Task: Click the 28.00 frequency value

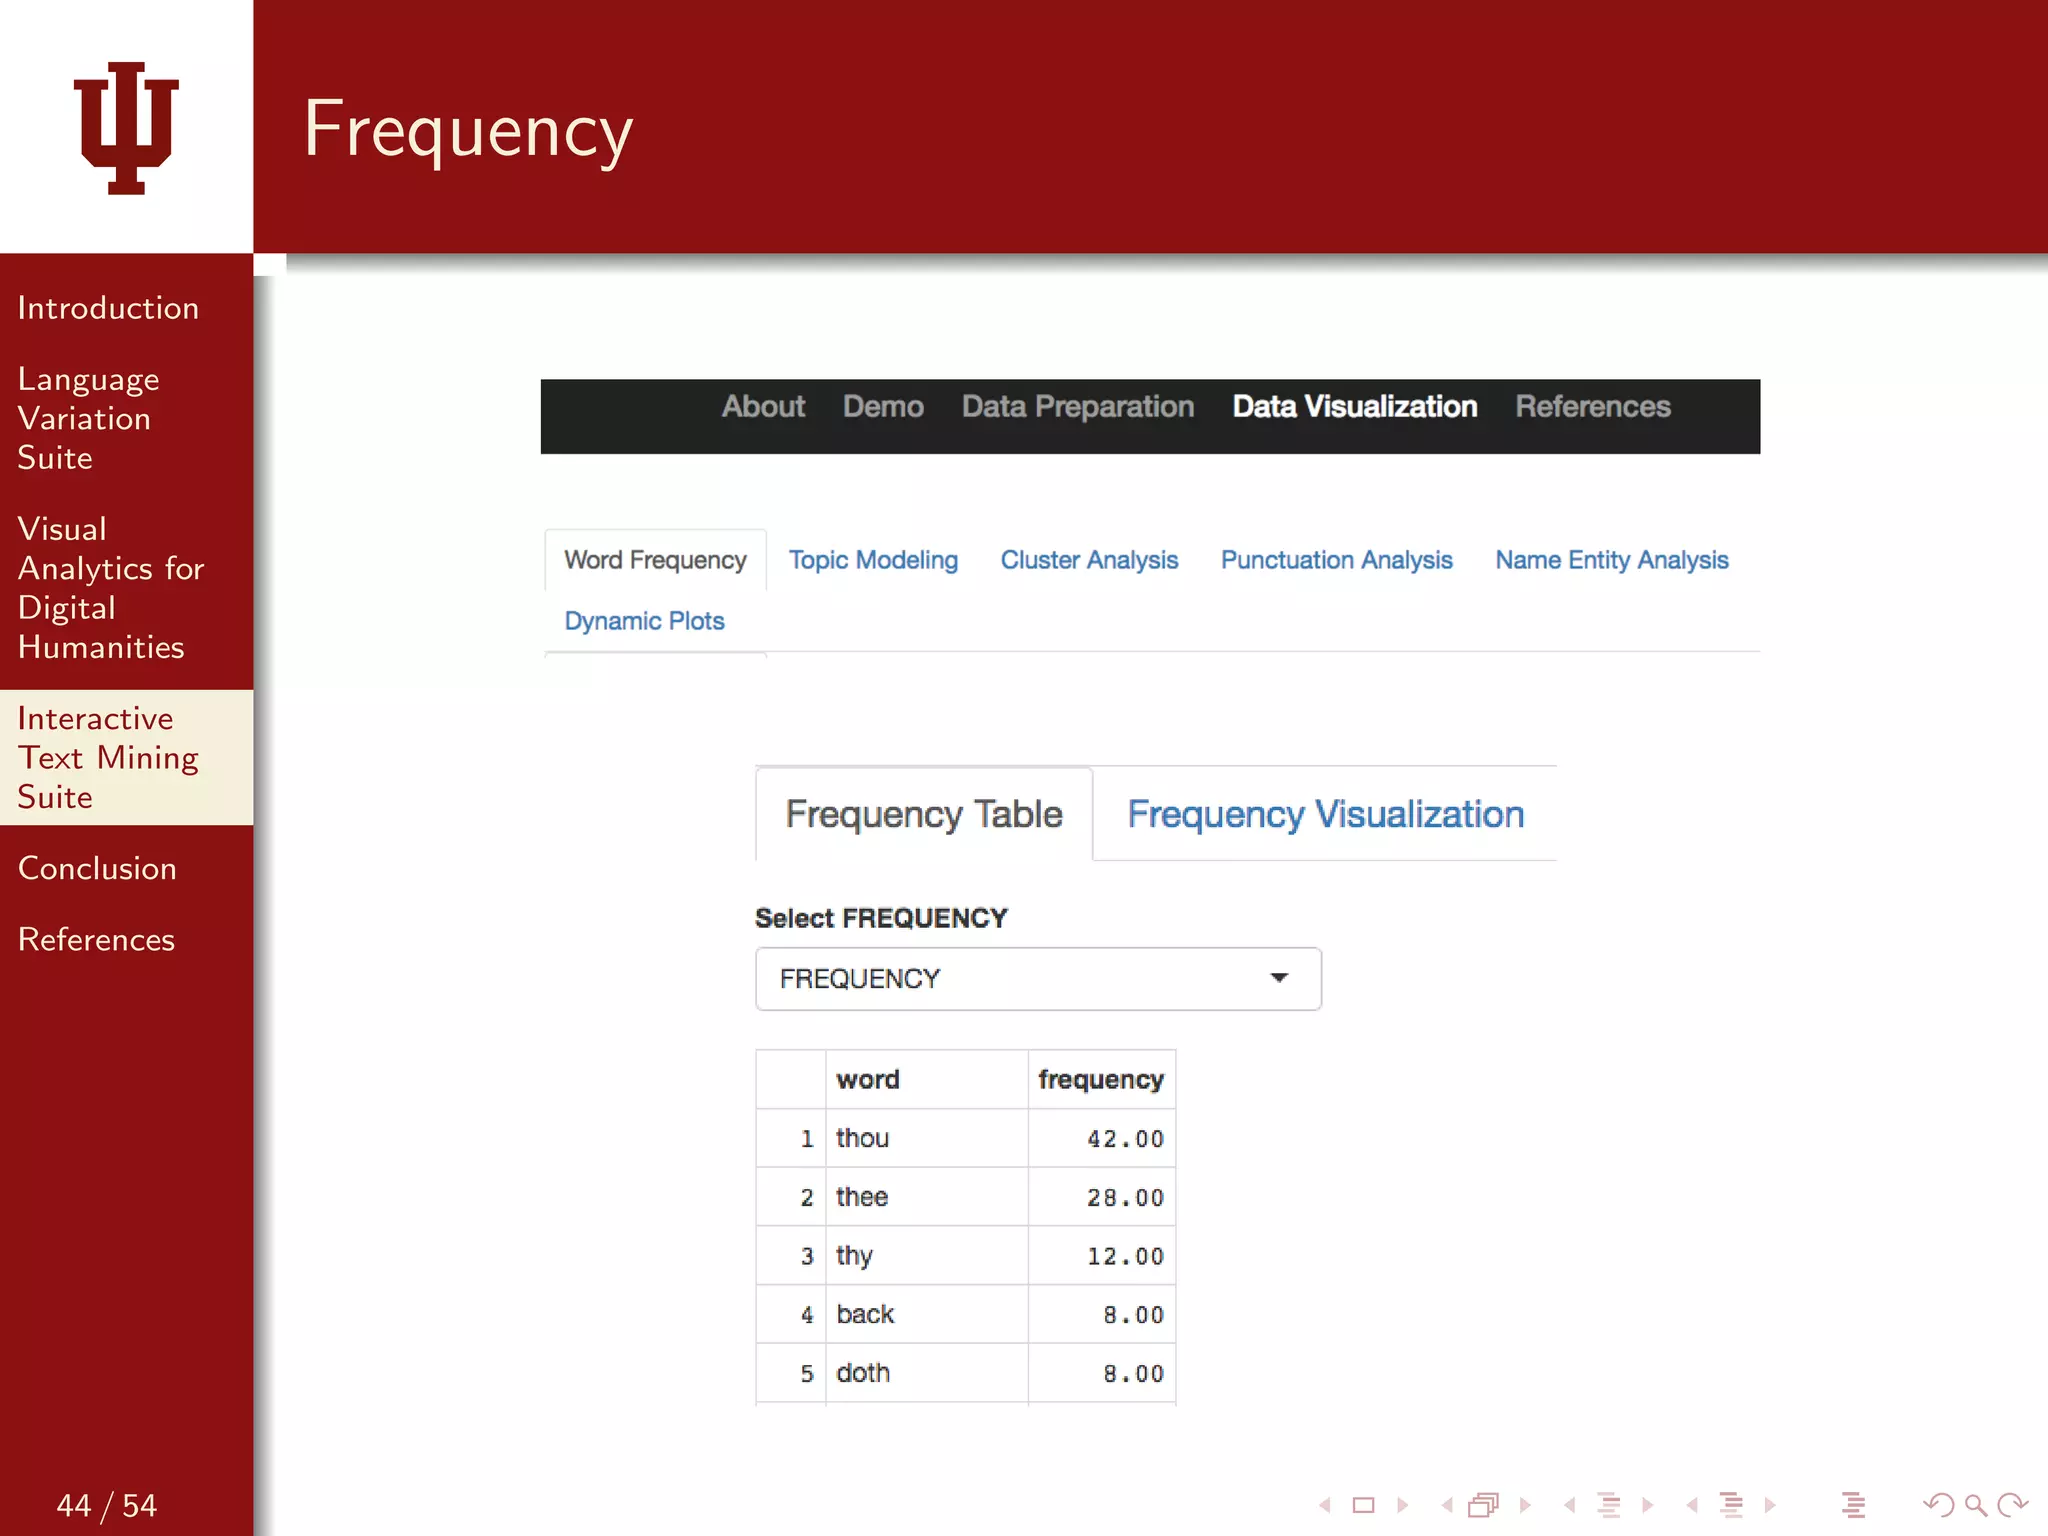Action: tap(1125, 1198)
